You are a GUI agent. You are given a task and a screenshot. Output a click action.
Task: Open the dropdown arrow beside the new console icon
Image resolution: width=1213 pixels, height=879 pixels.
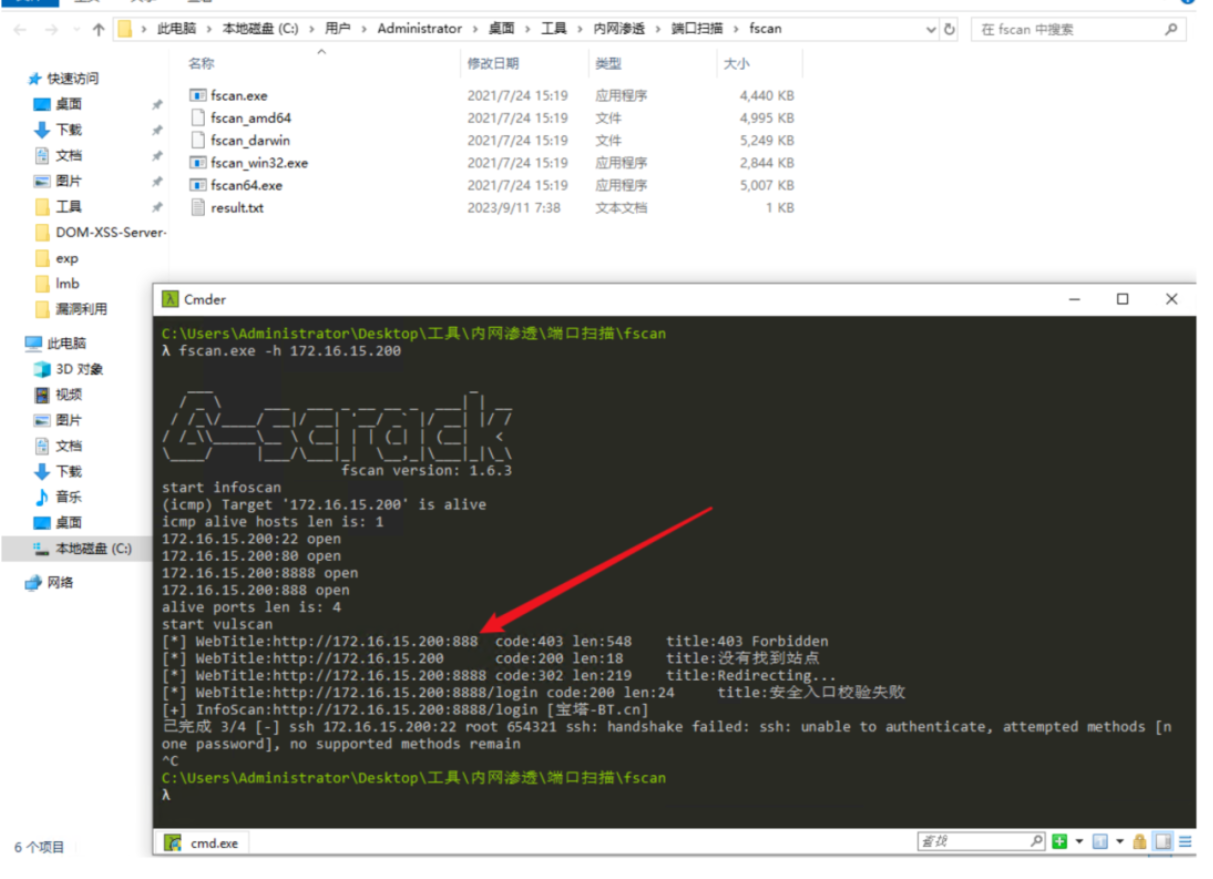point(1079,842)
